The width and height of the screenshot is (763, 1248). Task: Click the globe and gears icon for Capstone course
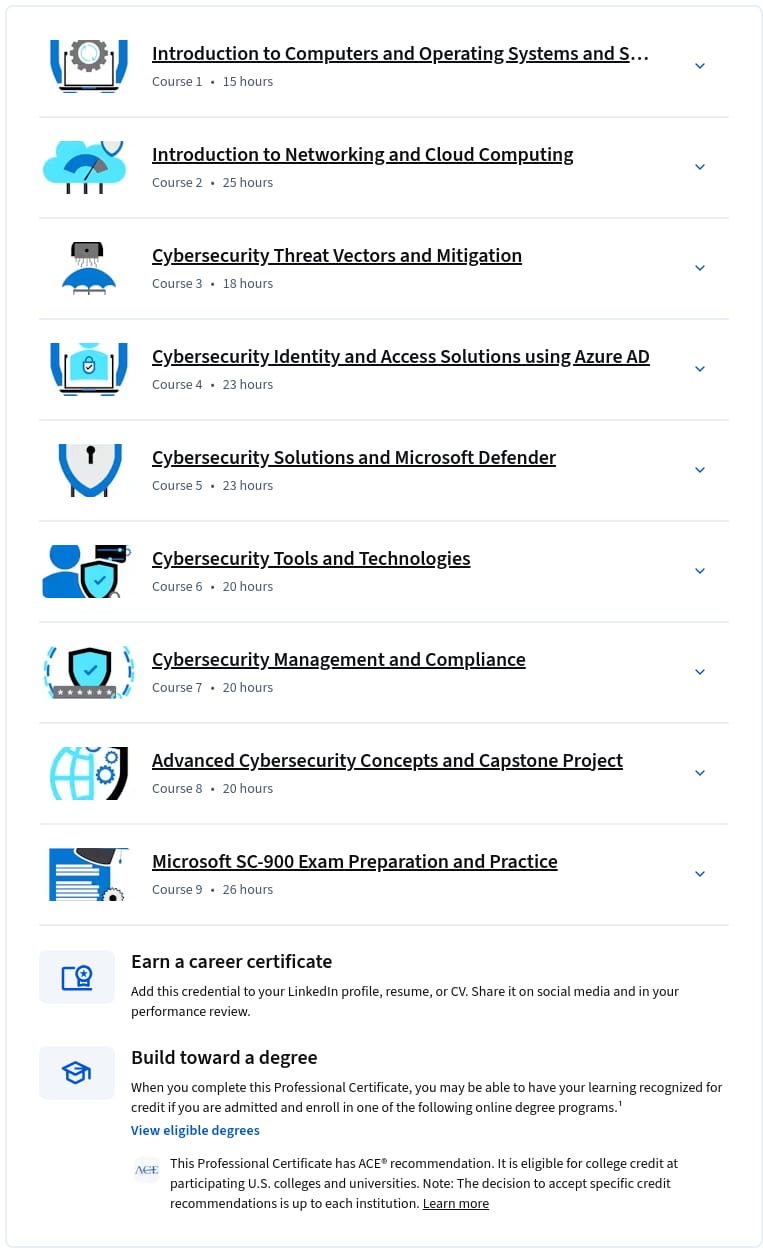click(x=89, y=773)
